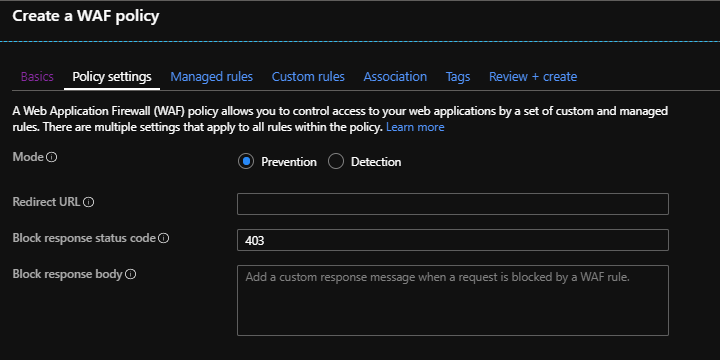The width and height of the screenshot is (720, 360).
Task: Go to the Custom rules tab
Action: coord(308,77)
